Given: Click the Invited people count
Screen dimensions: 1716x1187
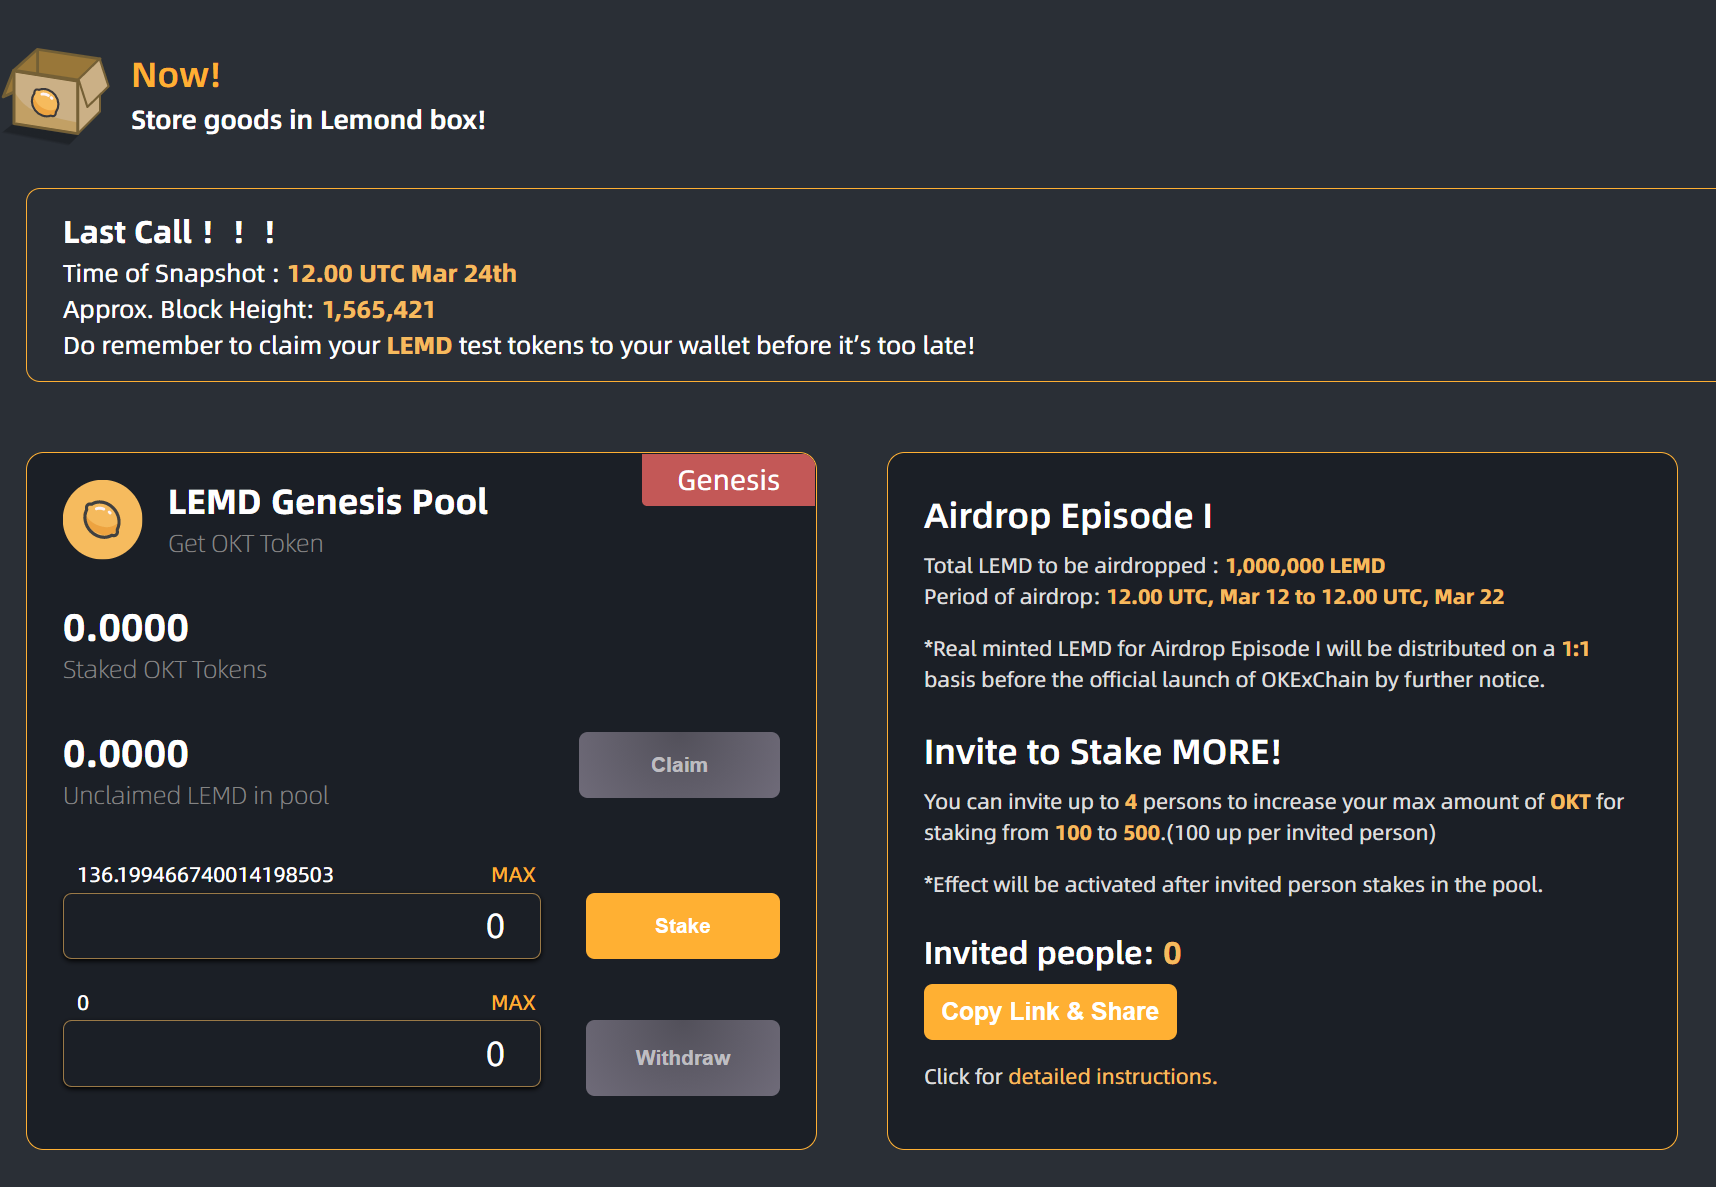Looking at the screenshot, I should coord(1172,954).
